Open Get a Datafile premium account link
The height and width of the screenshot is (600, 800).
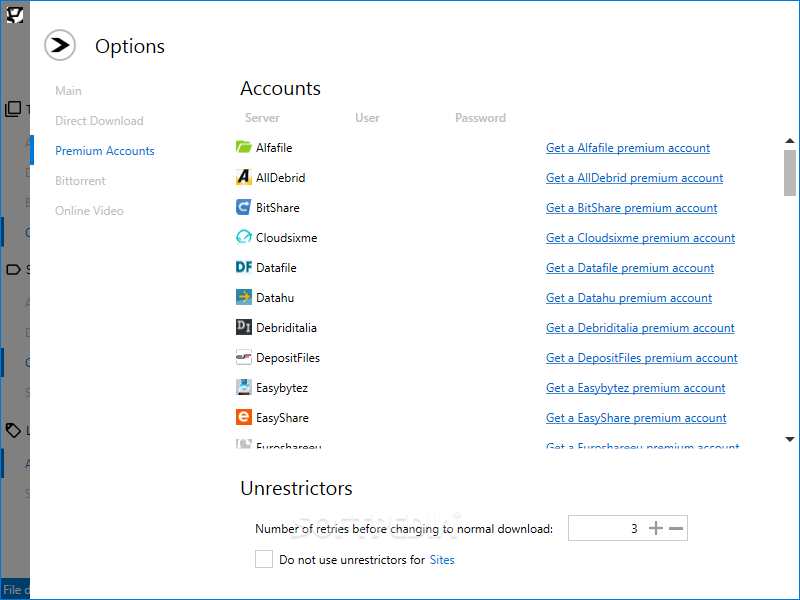click(x=630, y=268)
